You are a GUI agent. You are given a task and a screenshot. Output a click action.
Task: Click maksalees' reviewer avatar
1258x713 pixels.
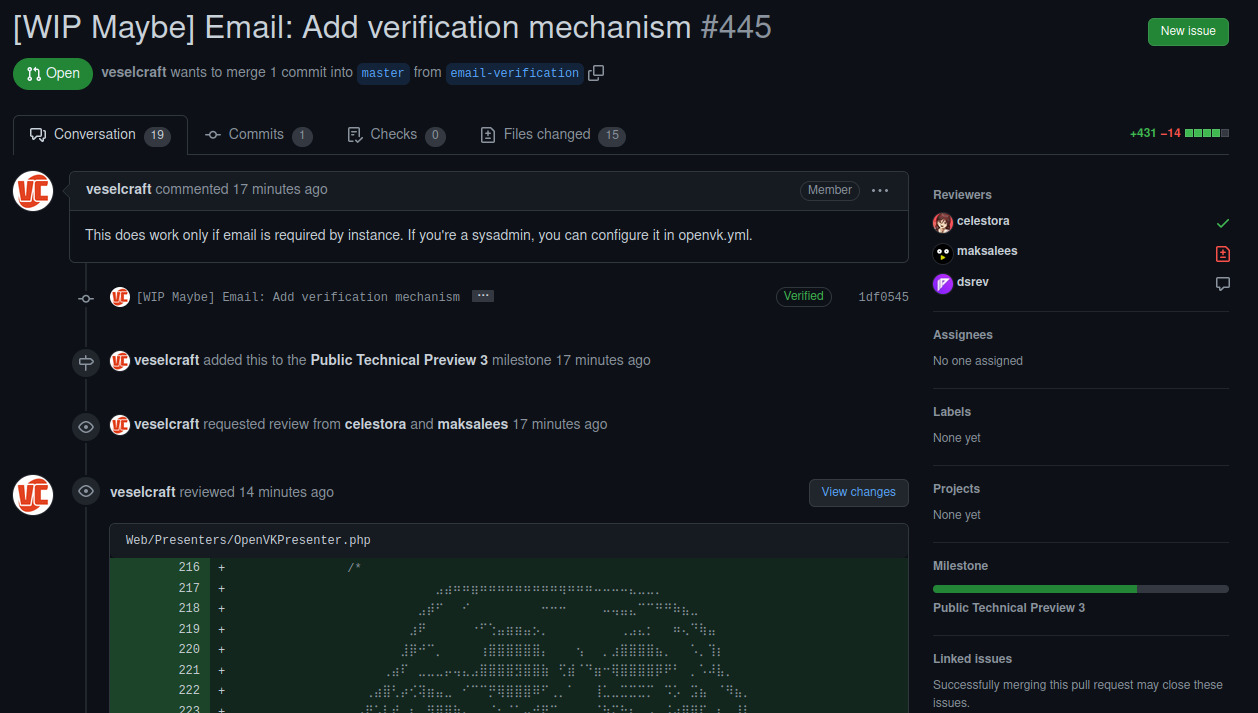[x=942, y=253]
